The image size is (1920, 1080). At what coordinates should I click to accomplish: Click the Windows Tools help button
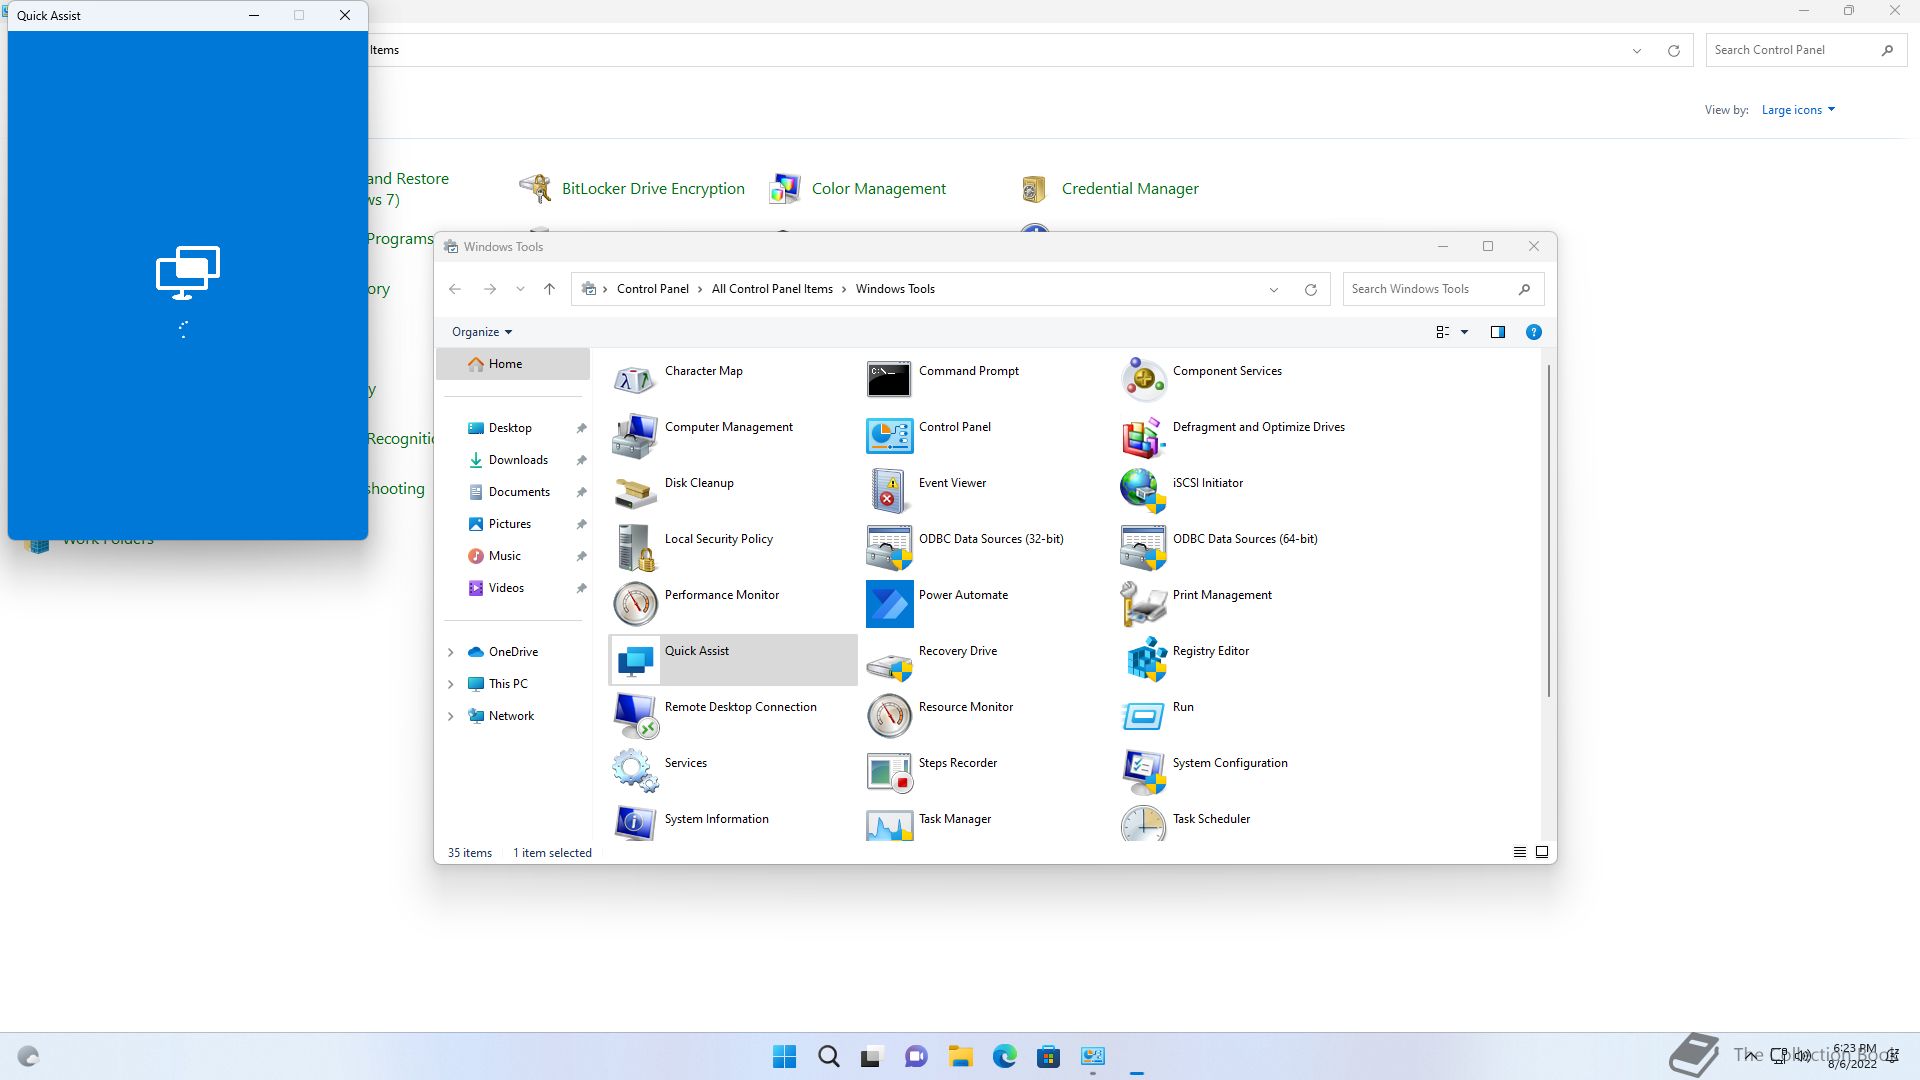point(1533,332)
